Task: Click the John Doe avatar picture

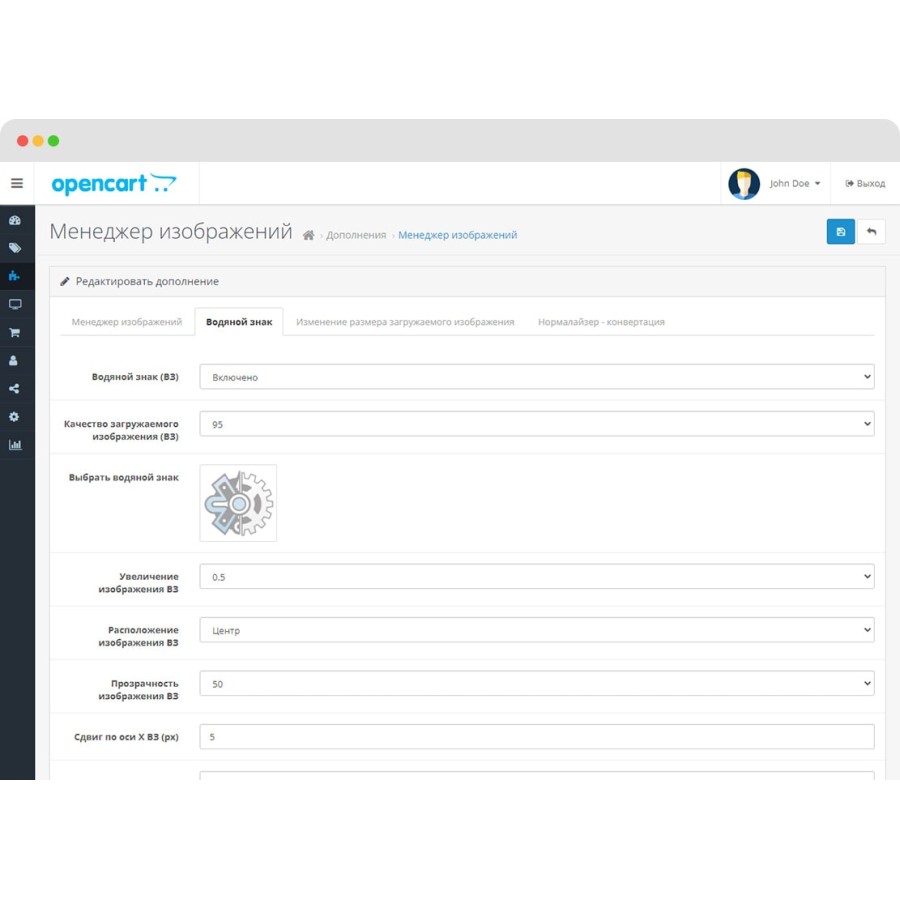Action: click(744, 184)
